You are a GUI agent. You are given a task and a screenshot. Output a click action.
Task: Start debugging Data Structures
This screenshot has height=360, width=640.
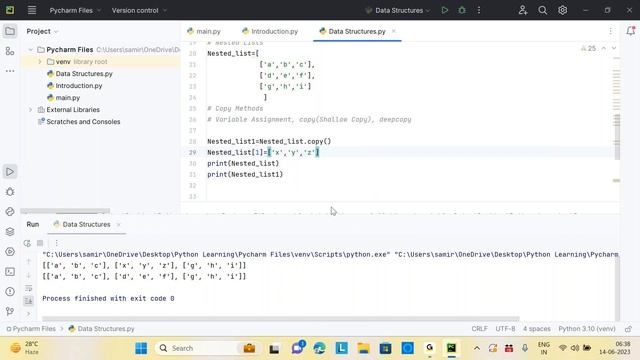coord(462,10)
